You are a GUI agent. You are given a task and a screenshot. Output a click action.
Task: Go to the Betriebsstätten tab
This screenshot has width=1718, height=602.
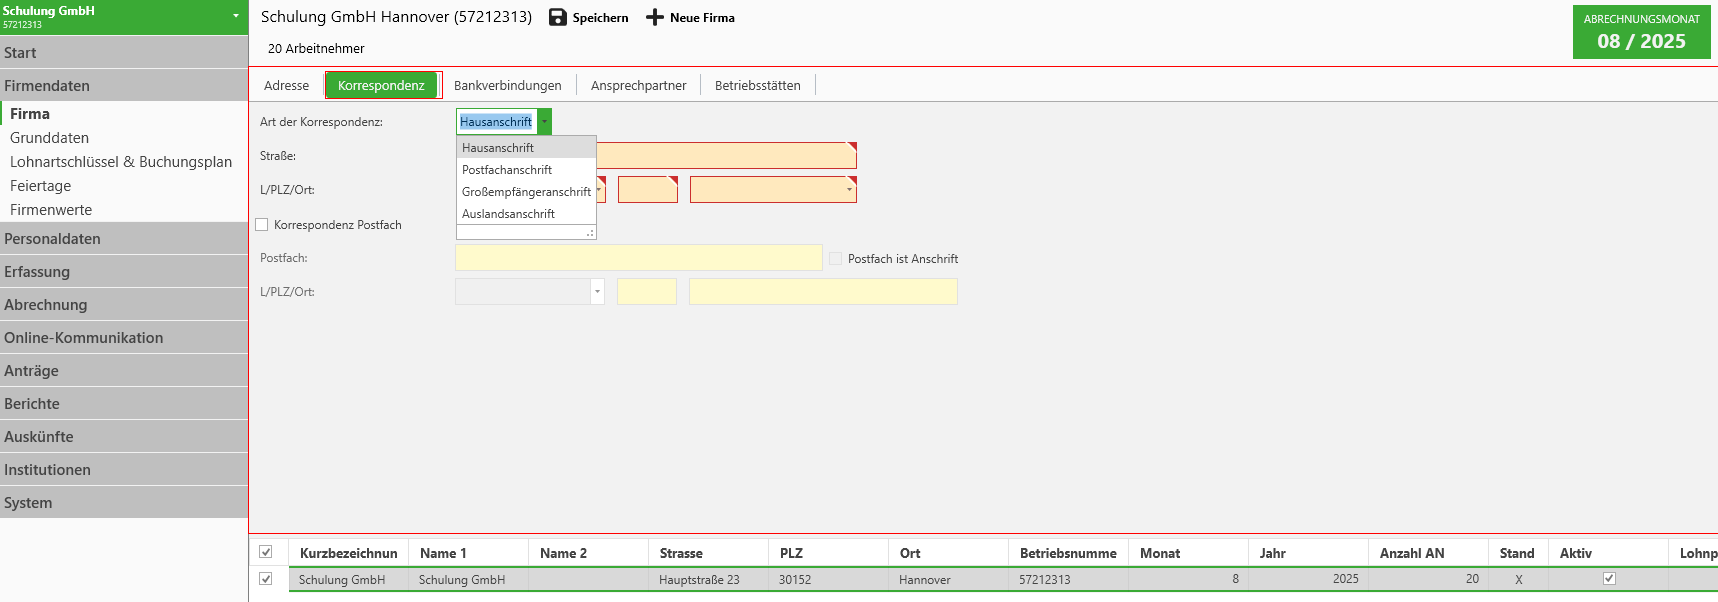click(x=757, y=86)
